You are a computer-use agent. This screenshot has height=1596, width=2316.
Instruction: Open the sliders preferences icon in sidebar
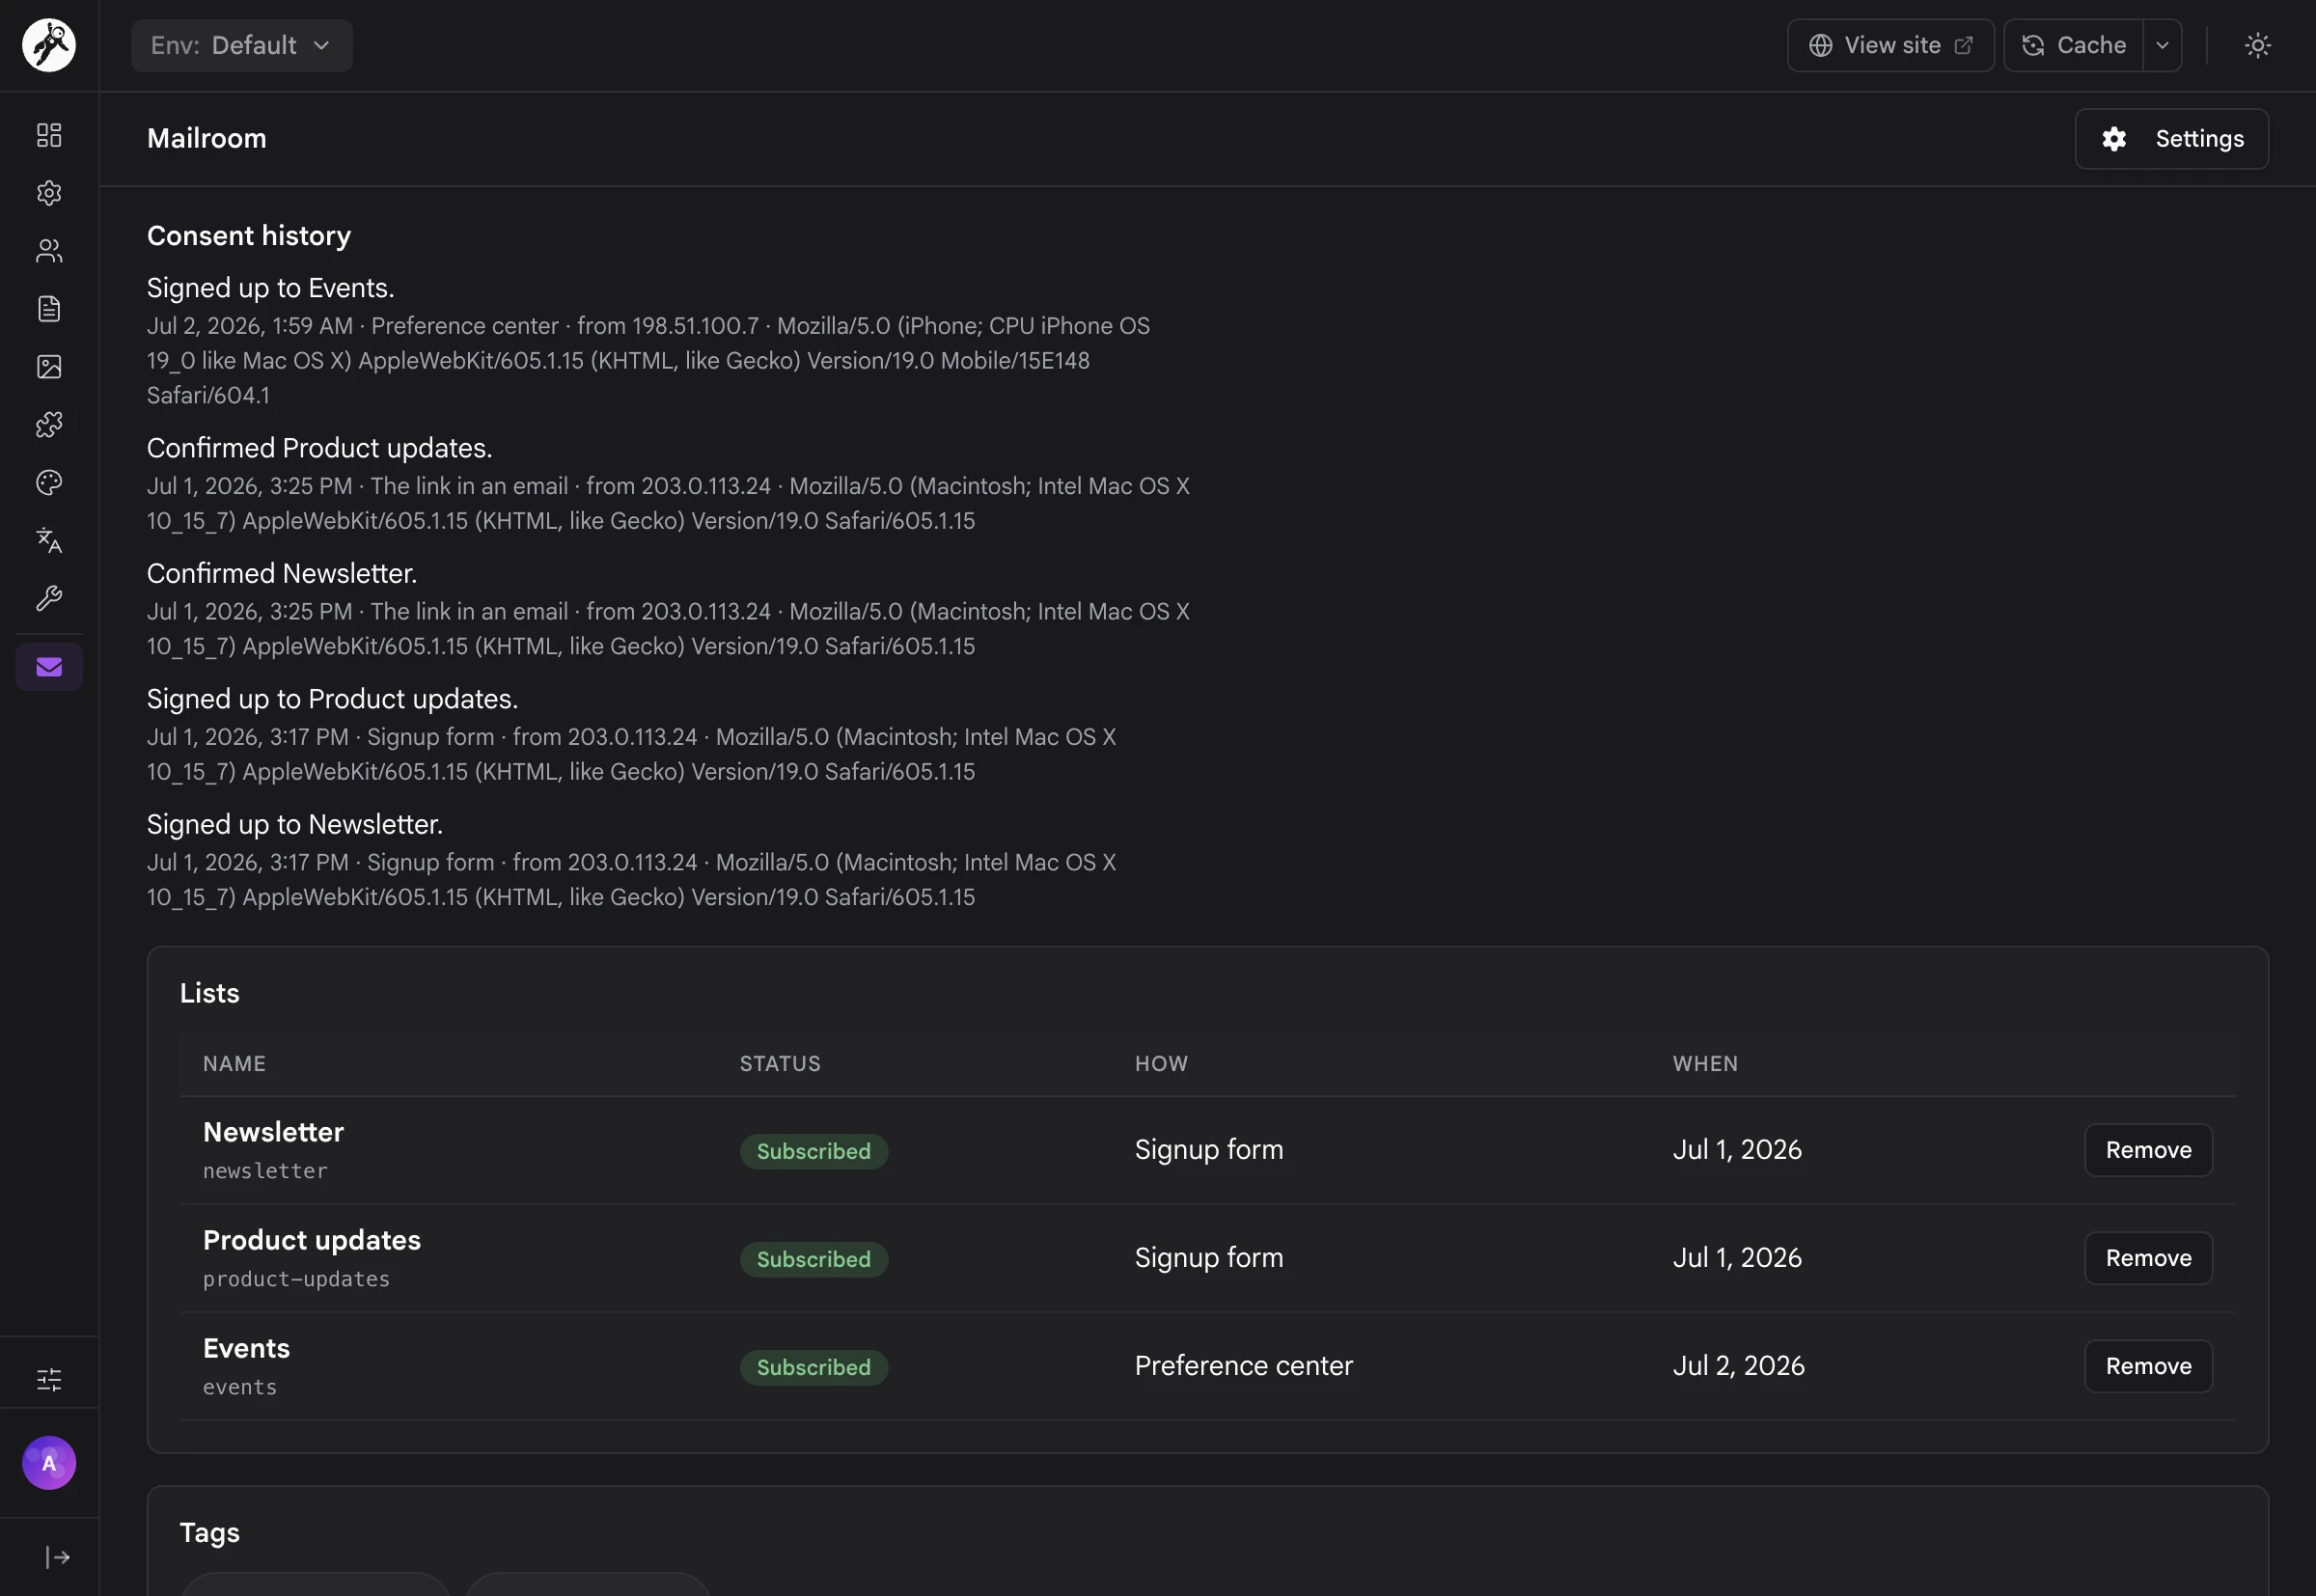tap(49, 1380)
